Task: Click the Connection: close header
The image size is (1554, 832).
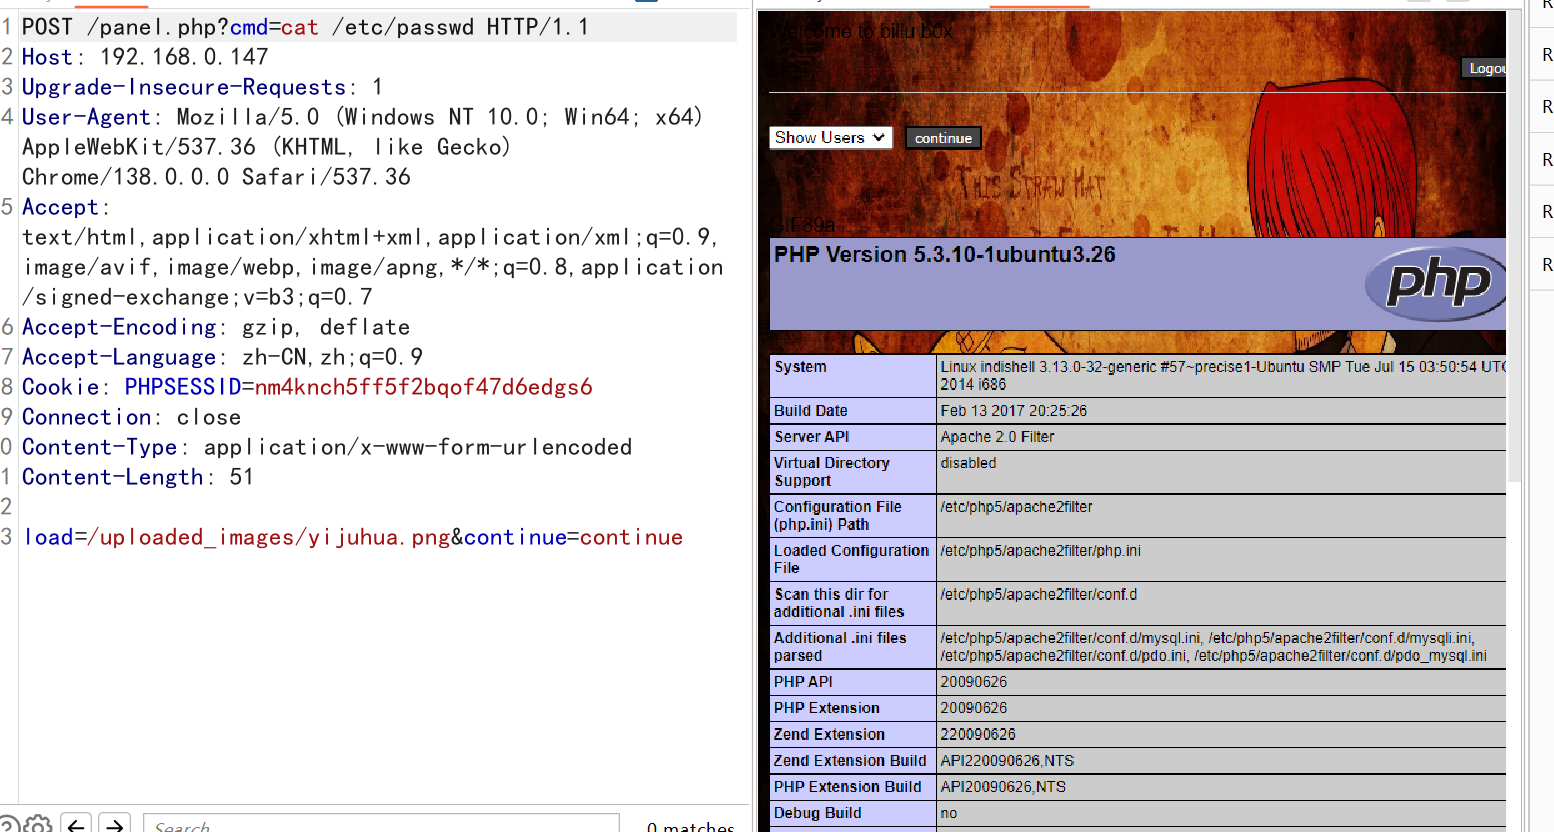Action: 131,417
